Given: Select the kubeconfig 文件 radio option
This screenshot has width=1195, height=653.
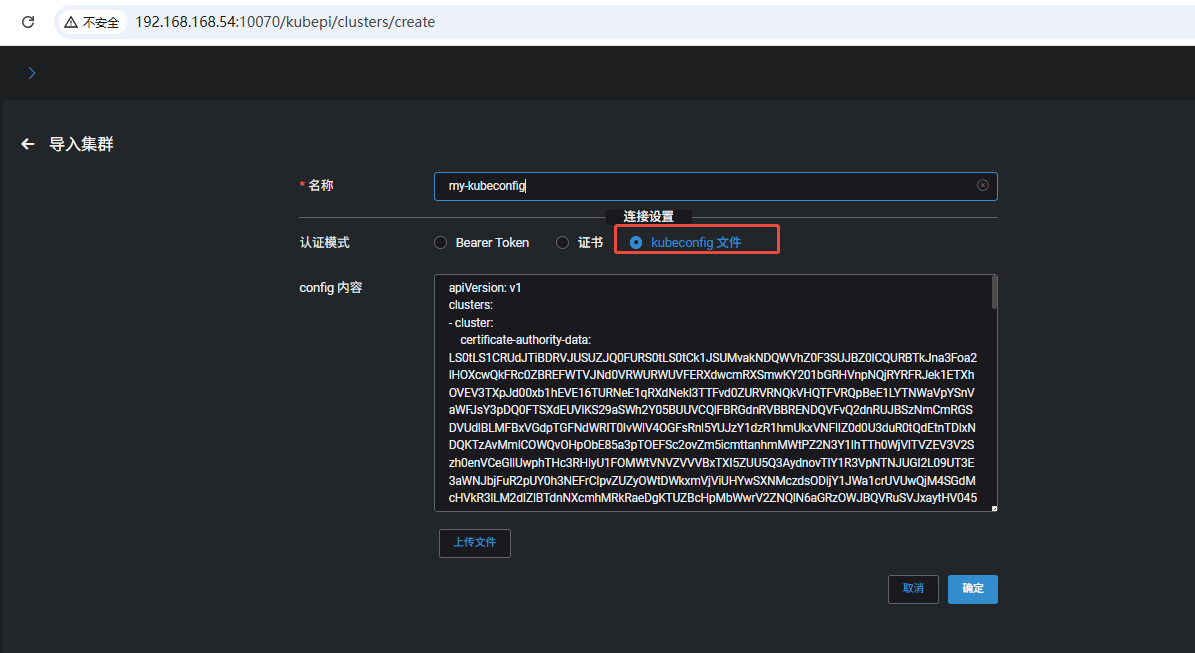Looking at the screenshot, I should pyautogui.click(x=636, y=243).
